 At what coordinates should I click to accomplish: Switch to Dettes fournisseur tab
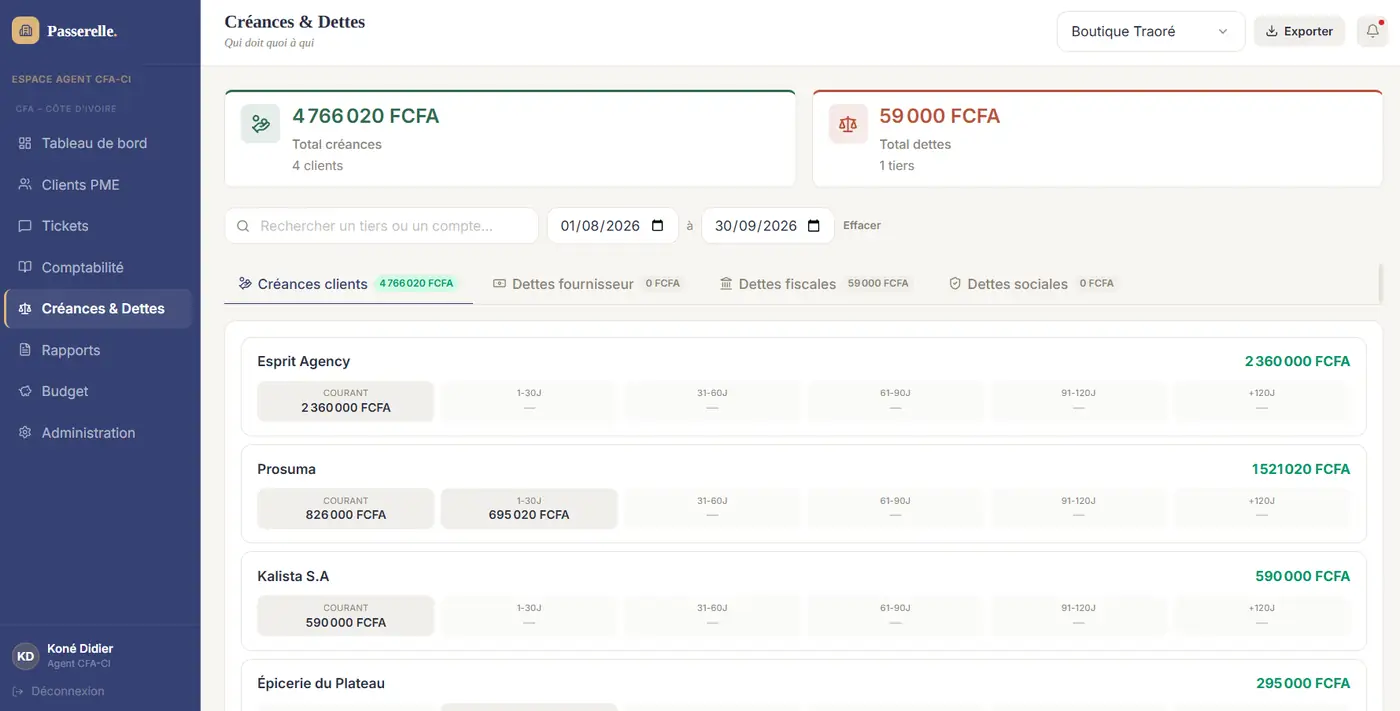(587, 284)
